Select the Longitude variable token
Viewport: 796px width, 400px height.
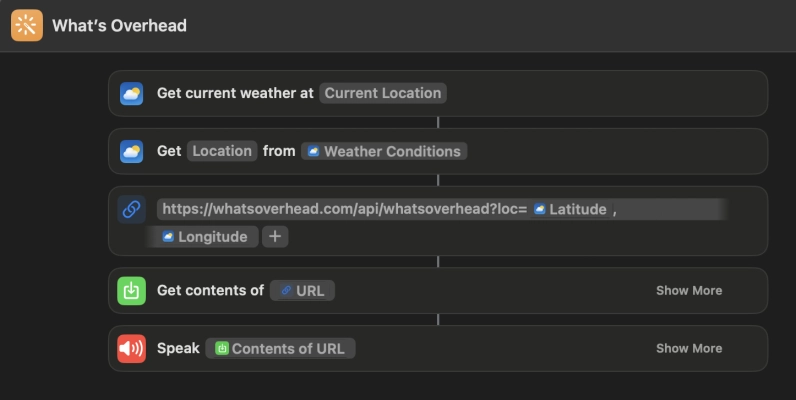(x=205, y=237)
